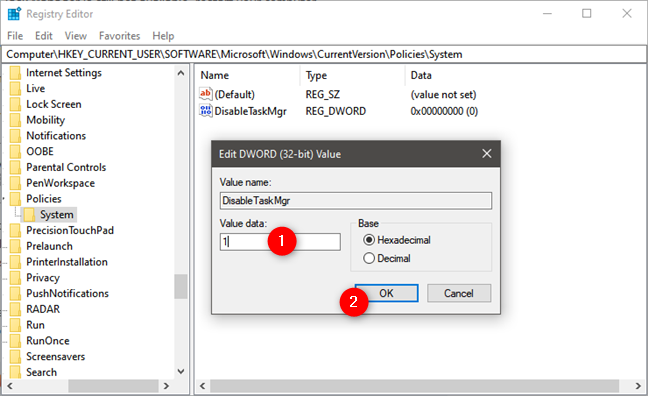Click the Registry Editor app icon in title bar
This screenshot has width=648, height=396.
pos(14,14)
